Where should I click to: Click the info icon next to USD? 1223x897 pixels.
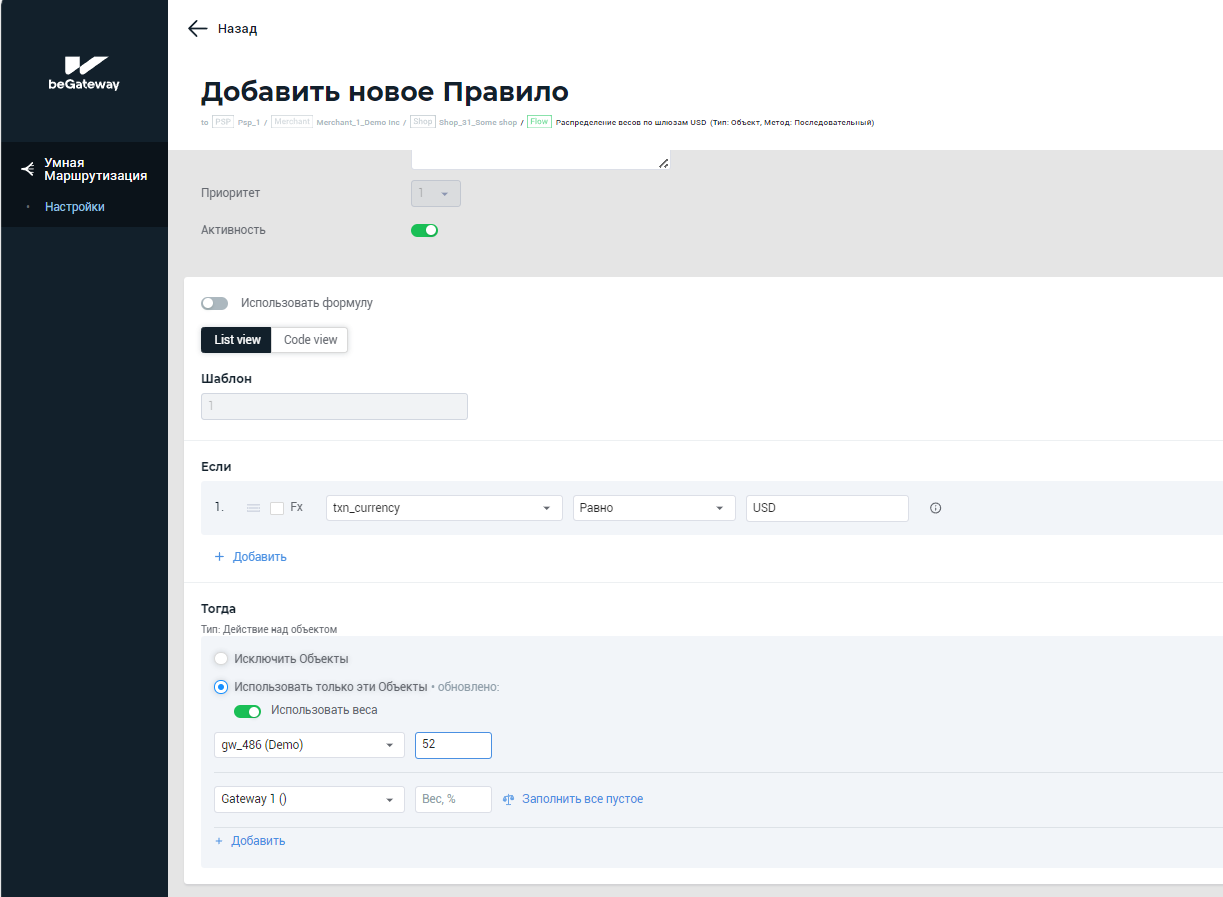936,508
